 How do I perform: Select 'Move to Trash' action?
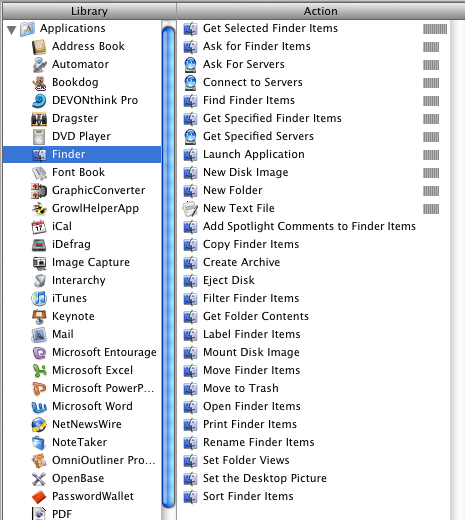[x=241, y=388]
